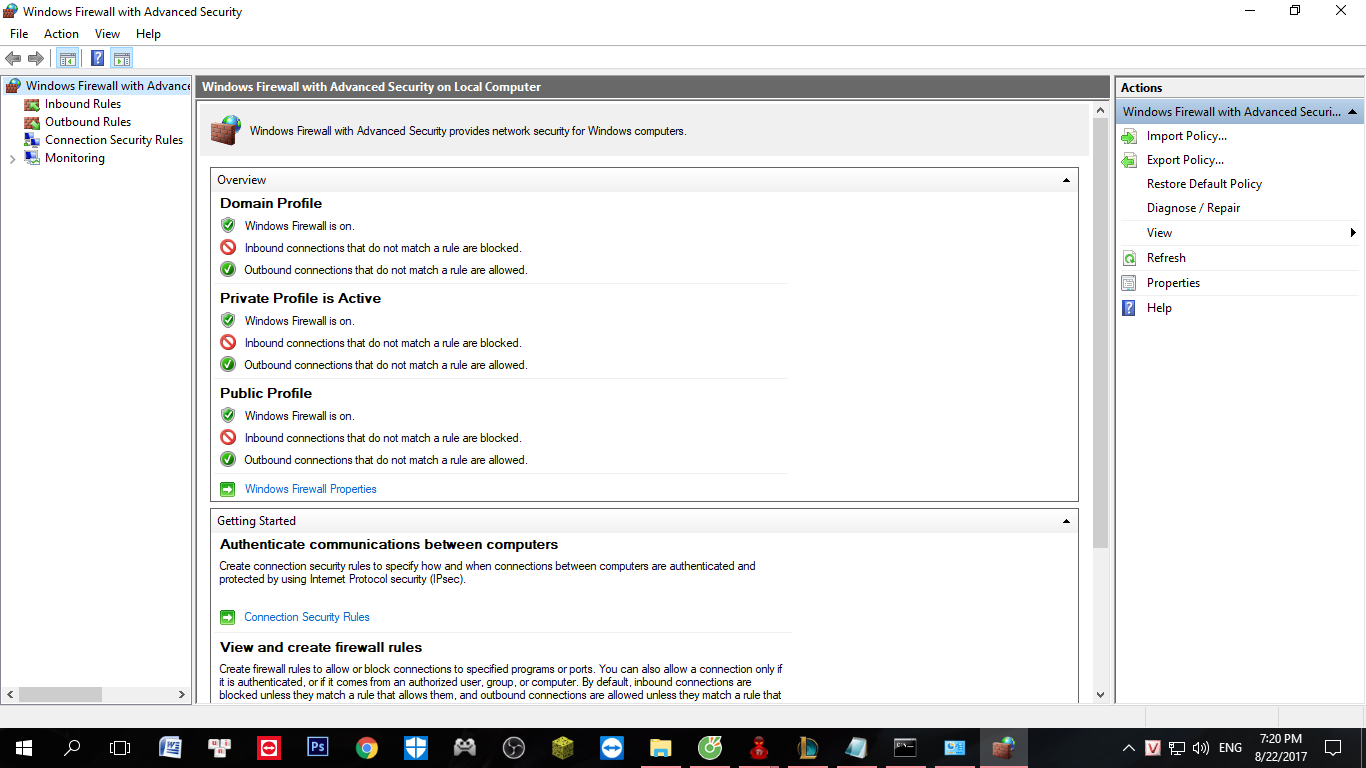Click the blue Help icon in the toolbar
The width and height of the screenshot is (1366, 768).
coord(98,58)
